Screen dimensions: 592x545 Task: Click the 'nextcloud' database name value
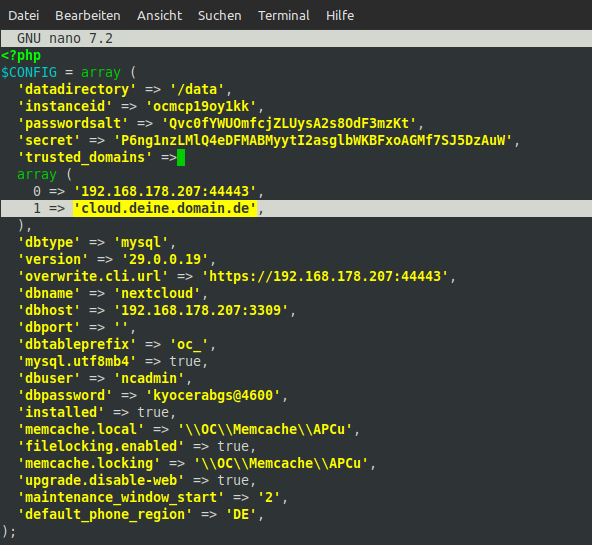click(157, 293)
